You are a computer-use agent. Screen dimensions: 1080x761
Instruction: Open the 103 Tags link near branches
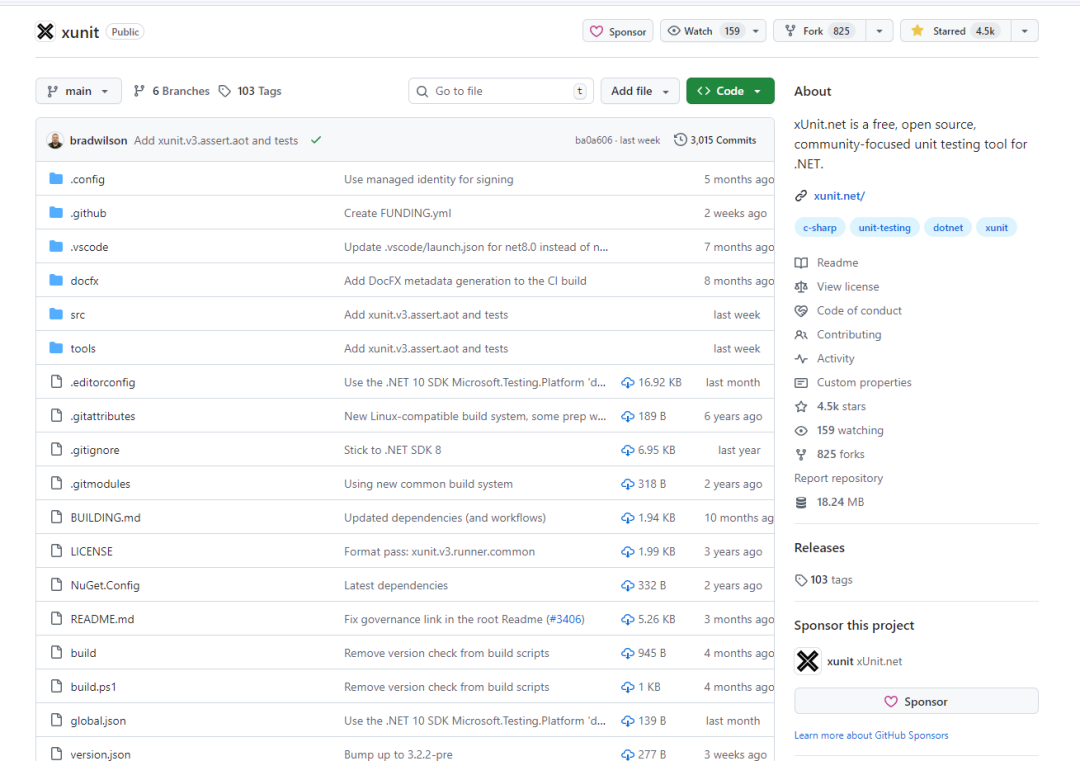[251, 91]
